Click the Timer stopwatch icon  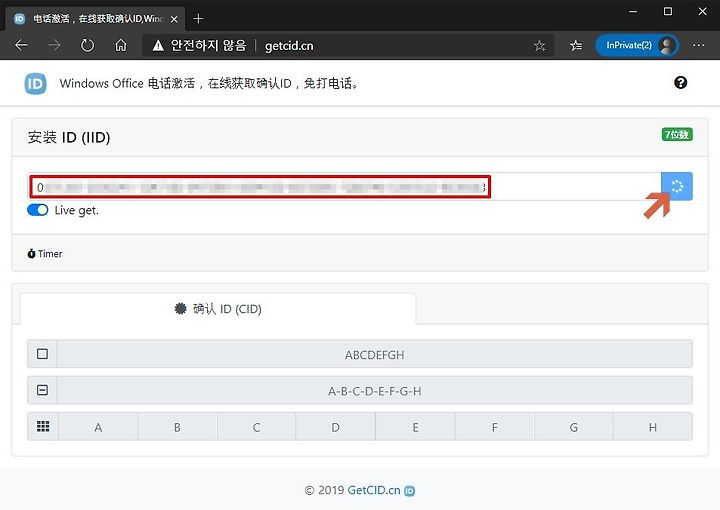31,253
